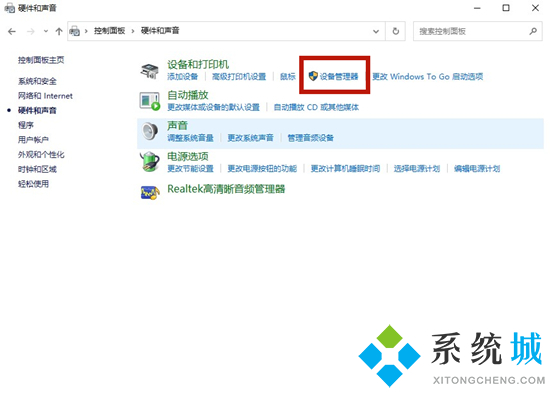Maximize the 硬件和声音 window
This screenshot has width=550, height=398.
point(506,8)
